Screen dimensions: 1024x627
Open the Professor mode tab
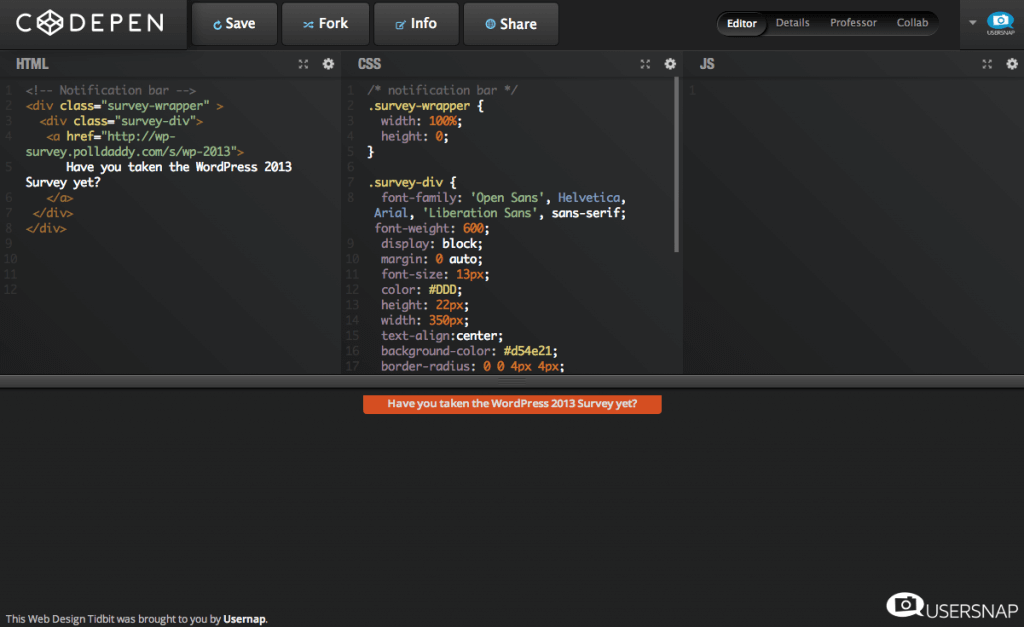(x=853, y=23)
